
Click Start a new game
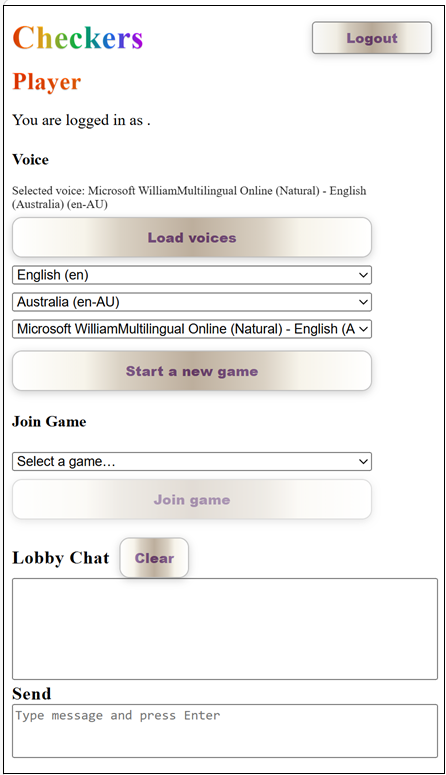[192, 371]
